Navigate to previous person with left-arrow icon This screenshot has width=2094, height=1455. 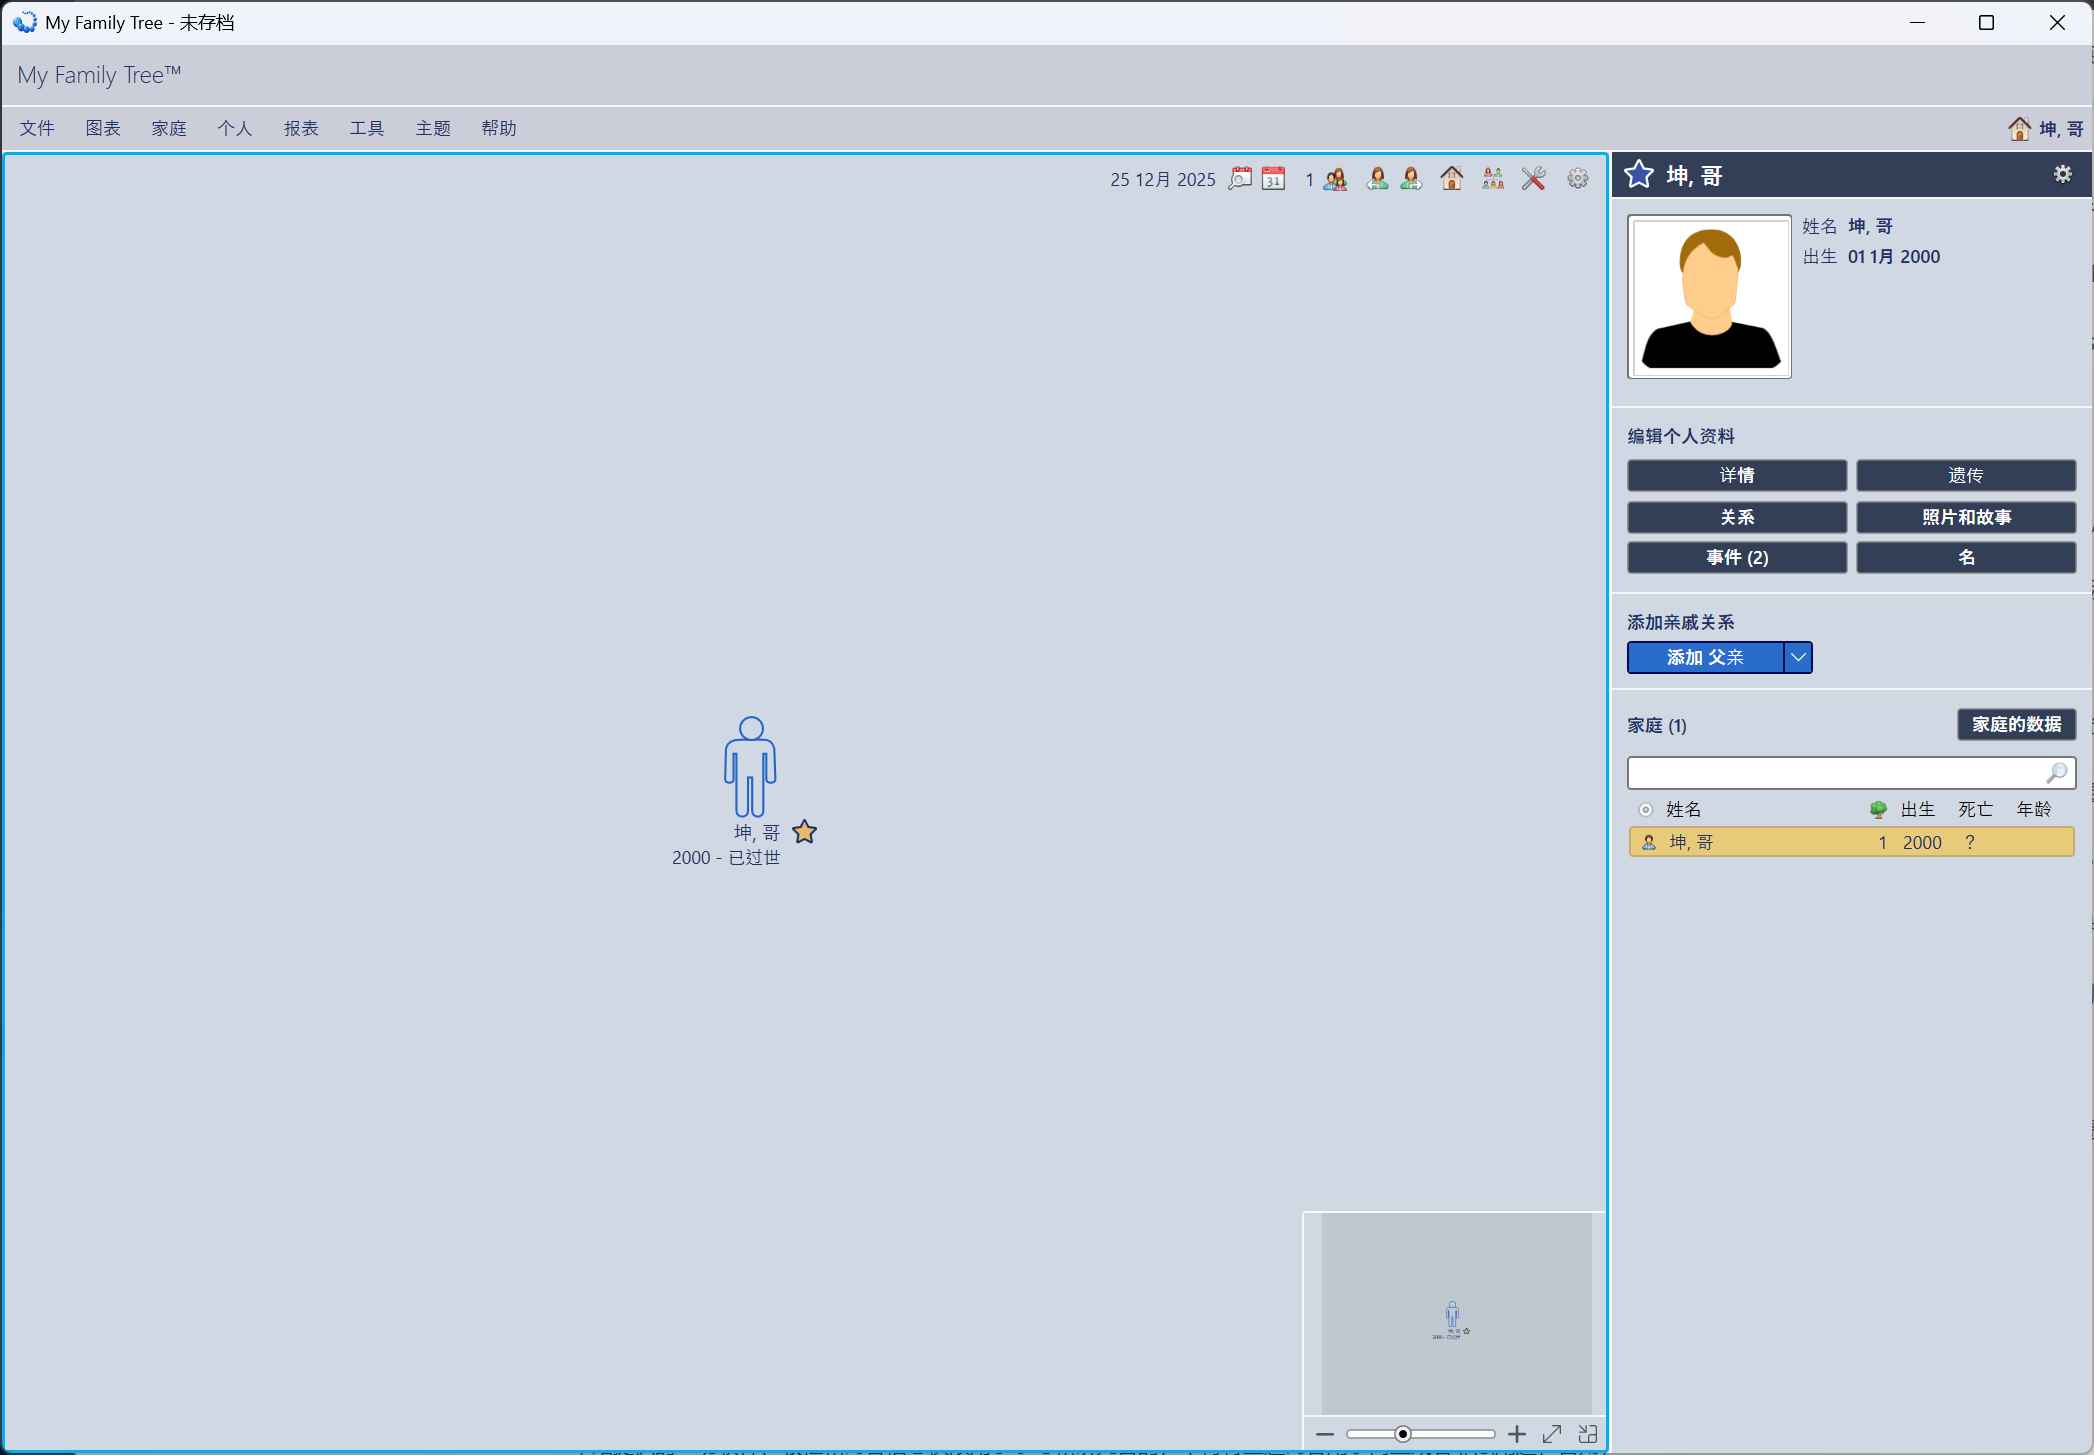click(1378, 178)
